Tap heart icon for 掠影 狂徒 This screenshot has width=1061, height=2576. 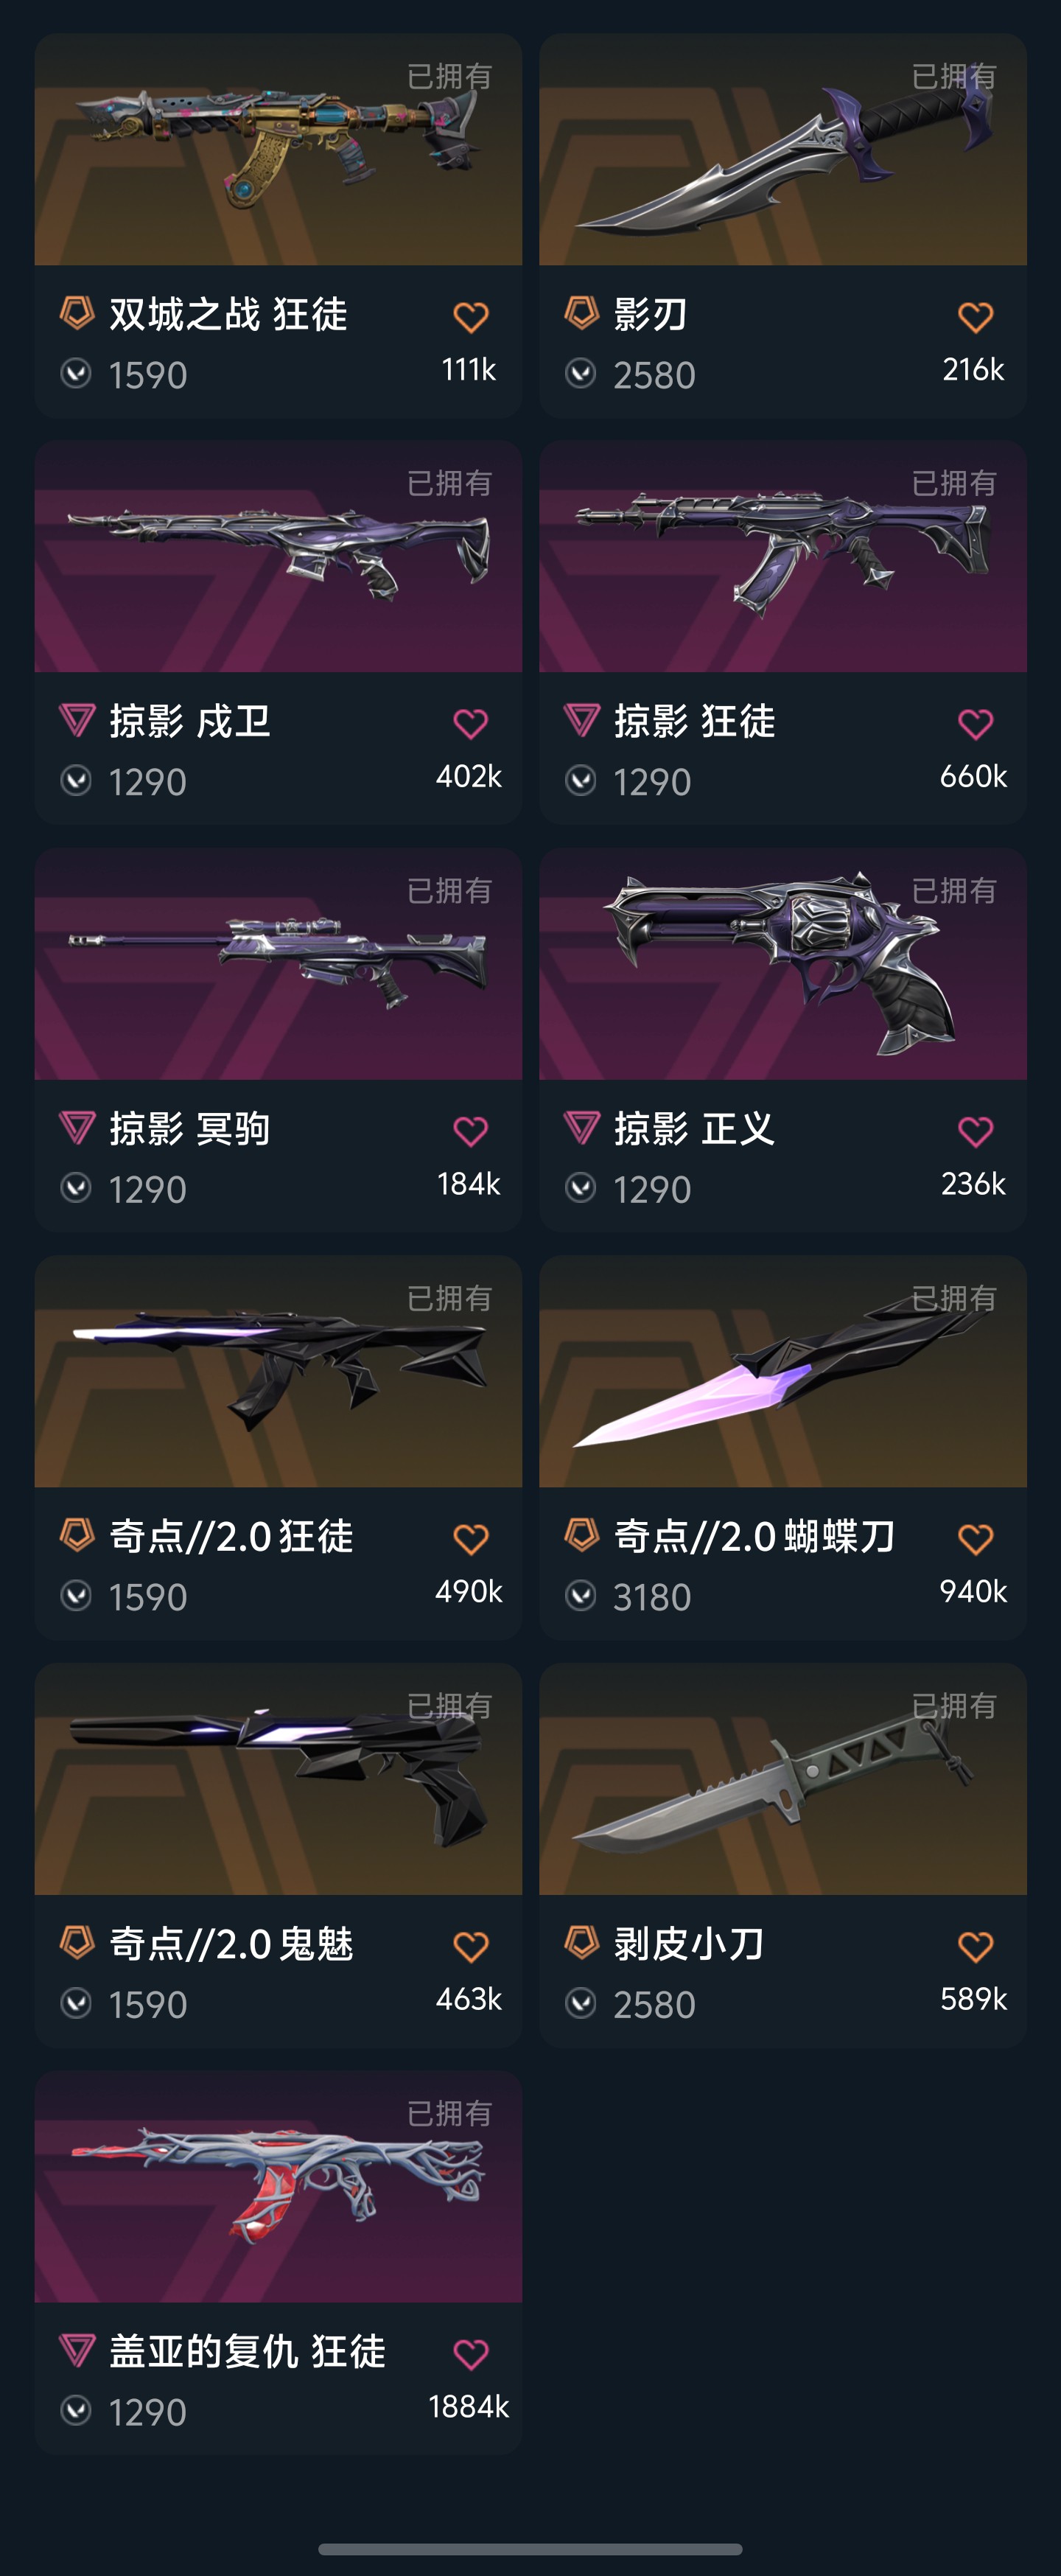[975, 724]
